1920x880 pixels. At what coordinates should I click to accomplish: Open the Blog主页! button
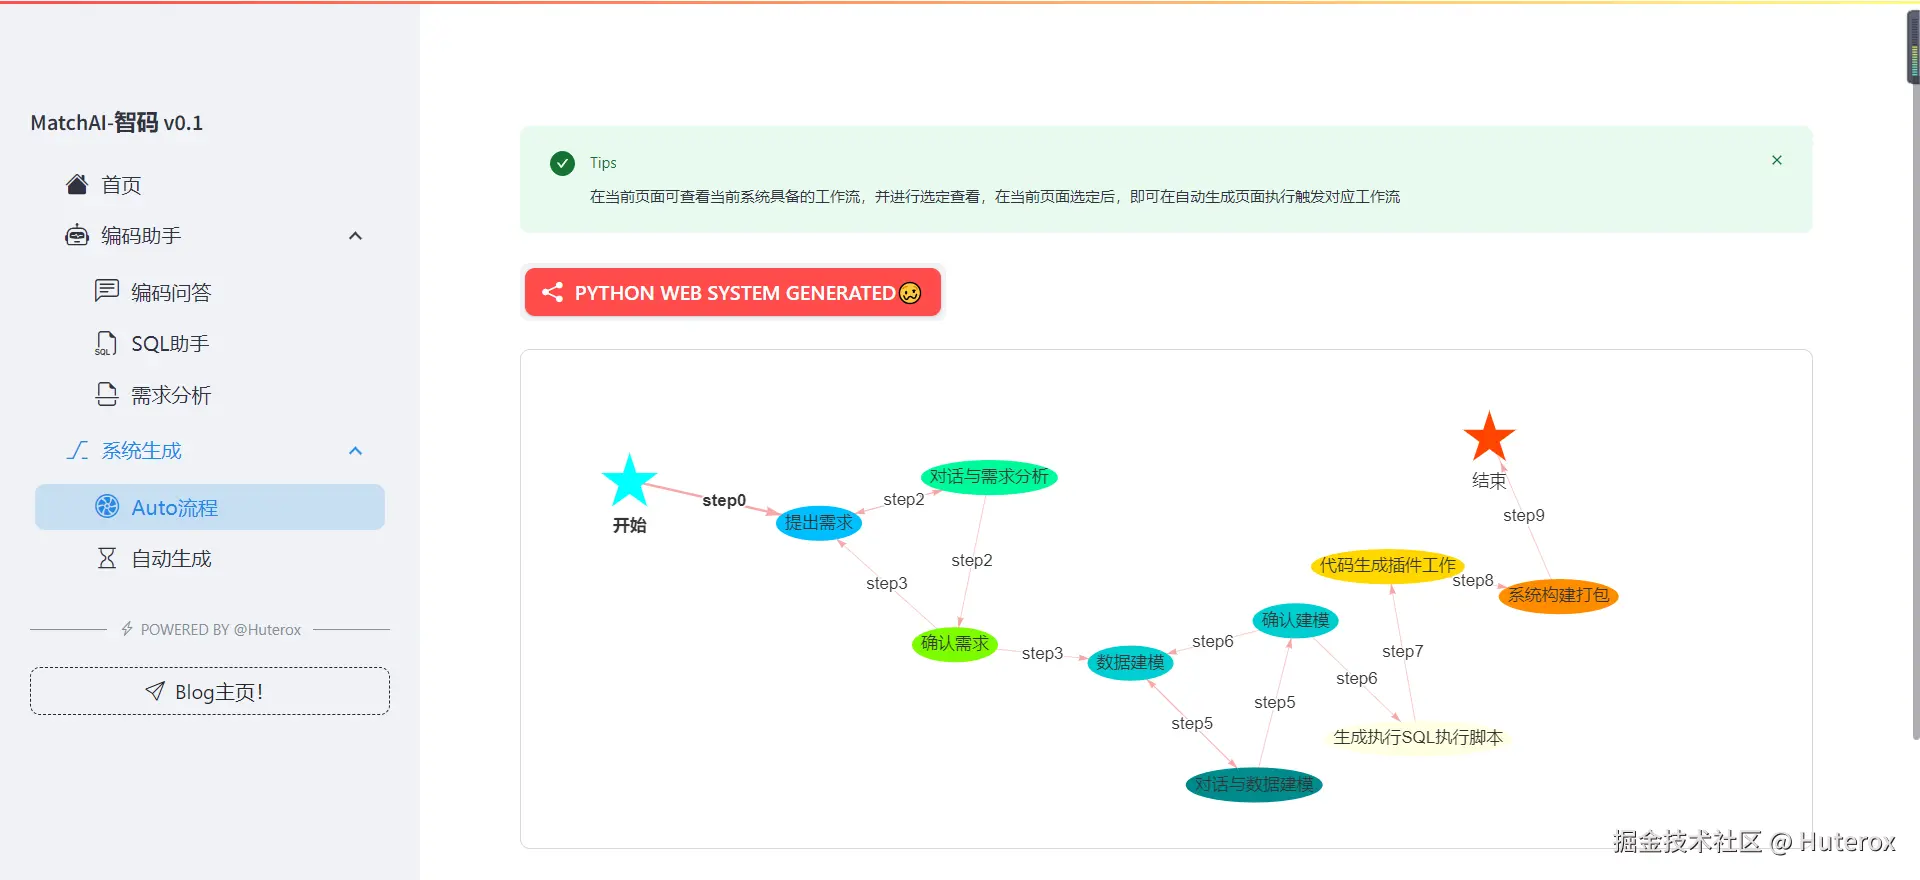[x=210, y=691]
